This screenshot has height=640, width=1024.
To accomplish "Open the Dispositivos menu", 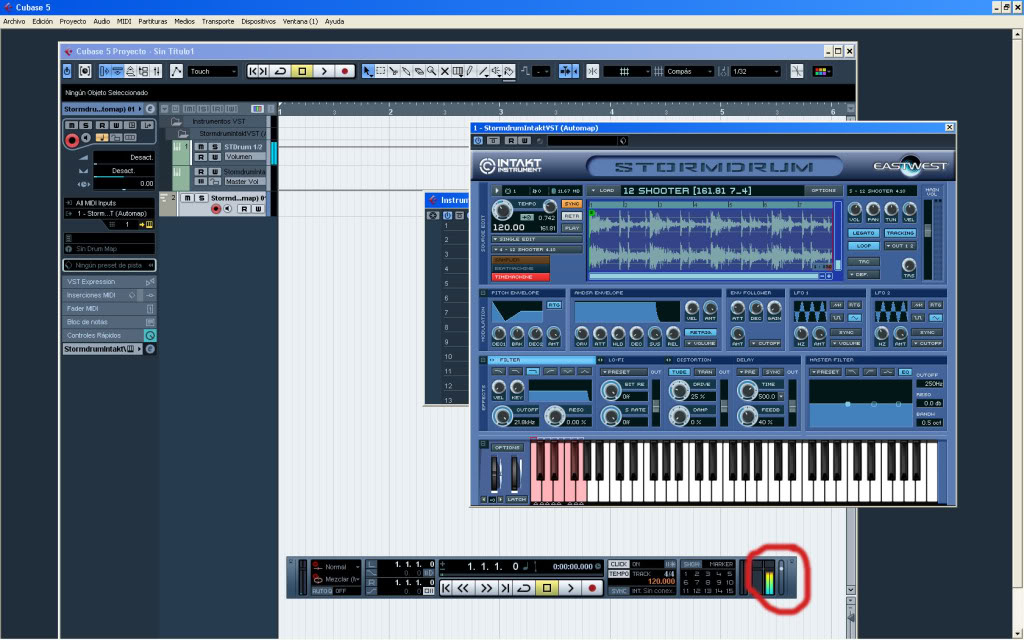I will point(258,21).
